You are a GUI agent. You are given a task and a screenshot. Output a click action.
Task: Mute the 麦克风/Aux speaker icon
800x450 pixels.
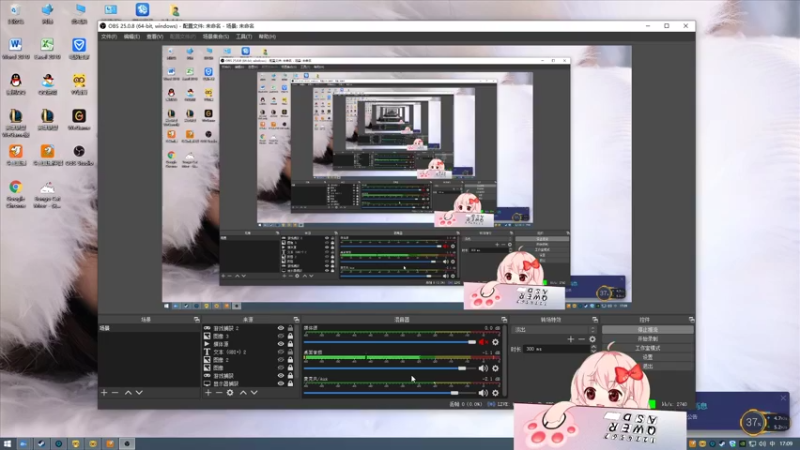[x=483, y=393]
